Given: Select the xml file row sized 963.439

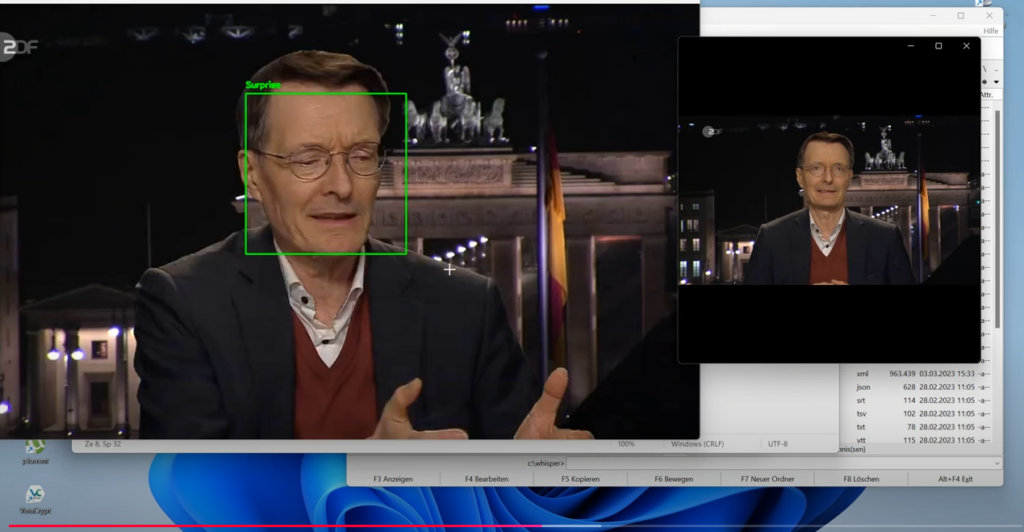Looking at the screenshot, I should (x=922, y=374).
